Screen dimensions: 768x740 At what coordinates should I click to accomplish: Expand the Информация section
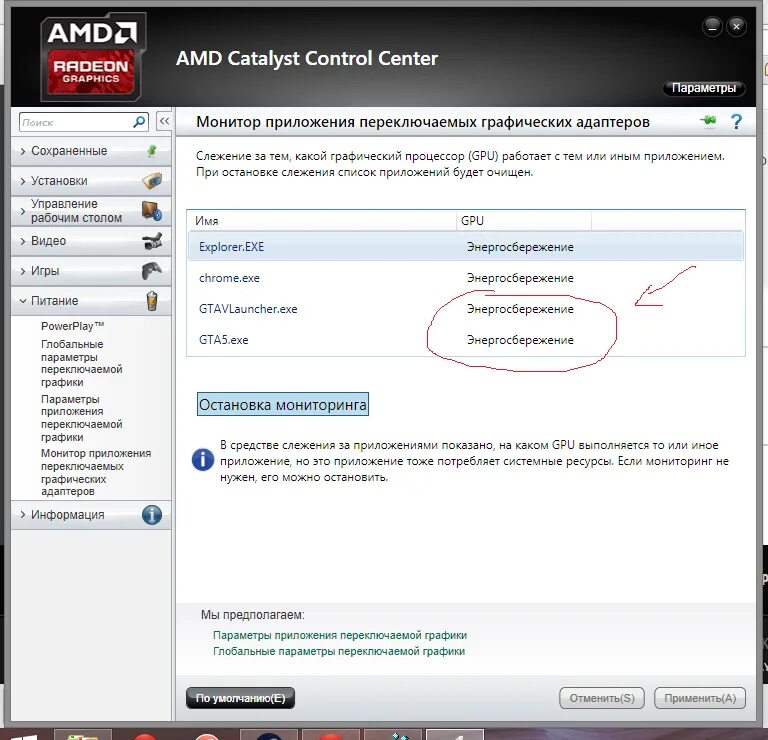pyautogui.click(x=91, y=515)
